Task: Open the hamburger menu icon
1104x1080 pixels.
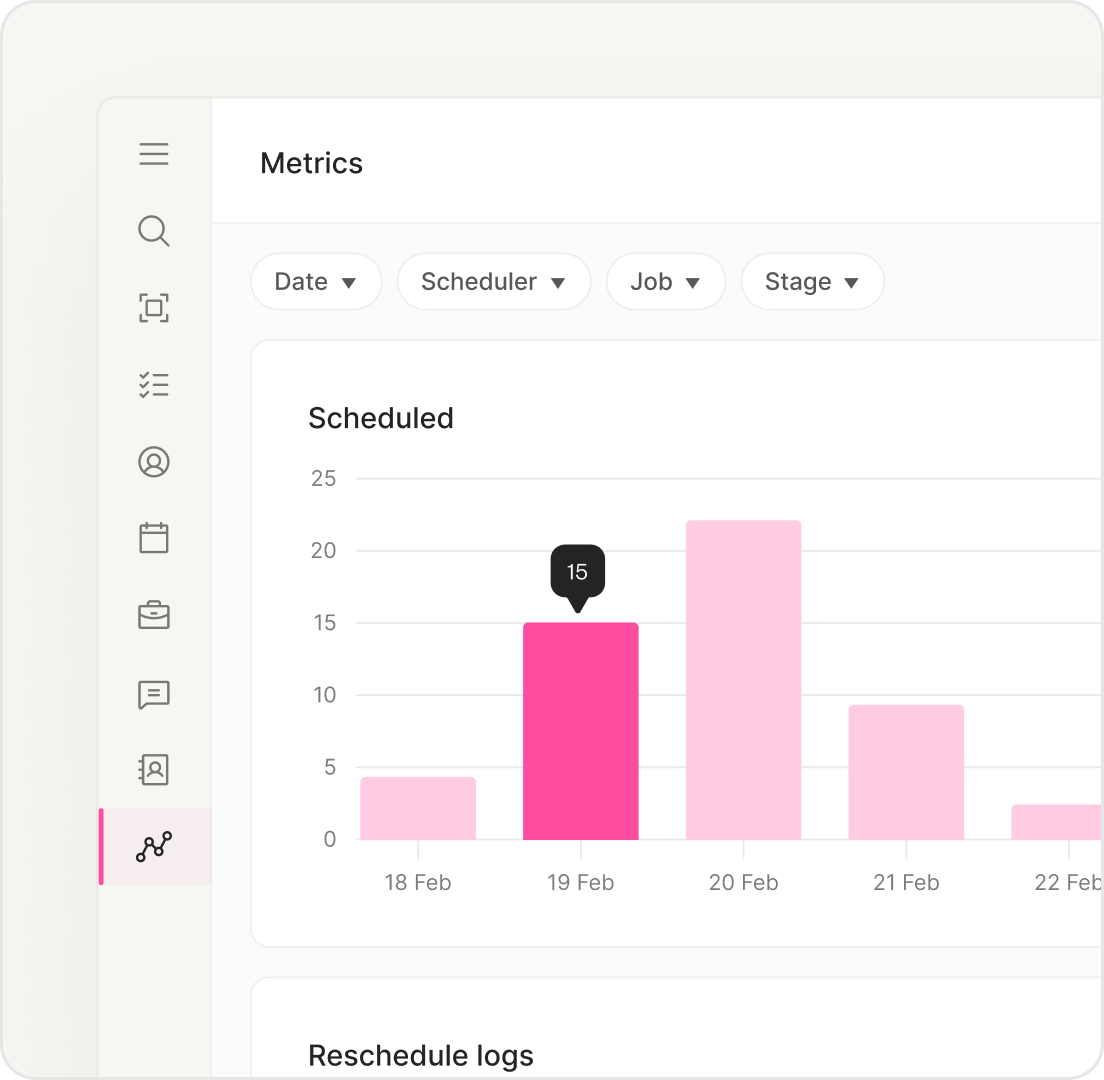Action: coord(153,153)
